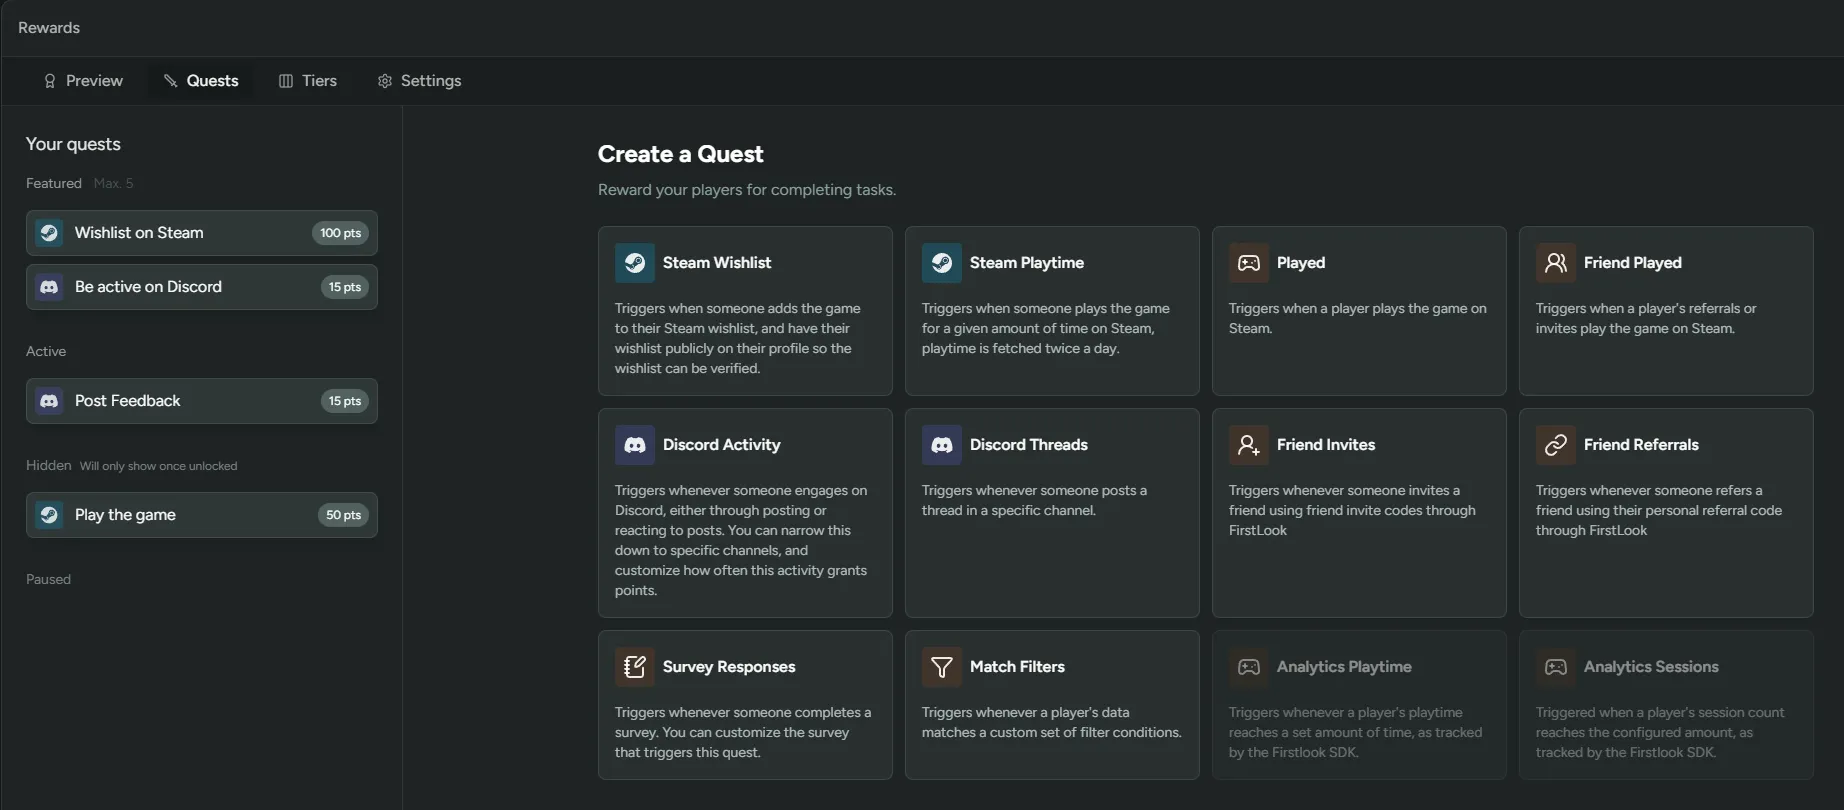The image size is (1844, 810).
Task: Click the Create a Quest heading
Action: 680,154
